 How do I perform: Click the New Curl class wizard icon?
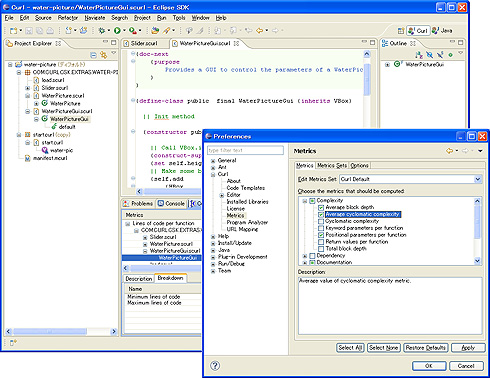coord(69,31)
